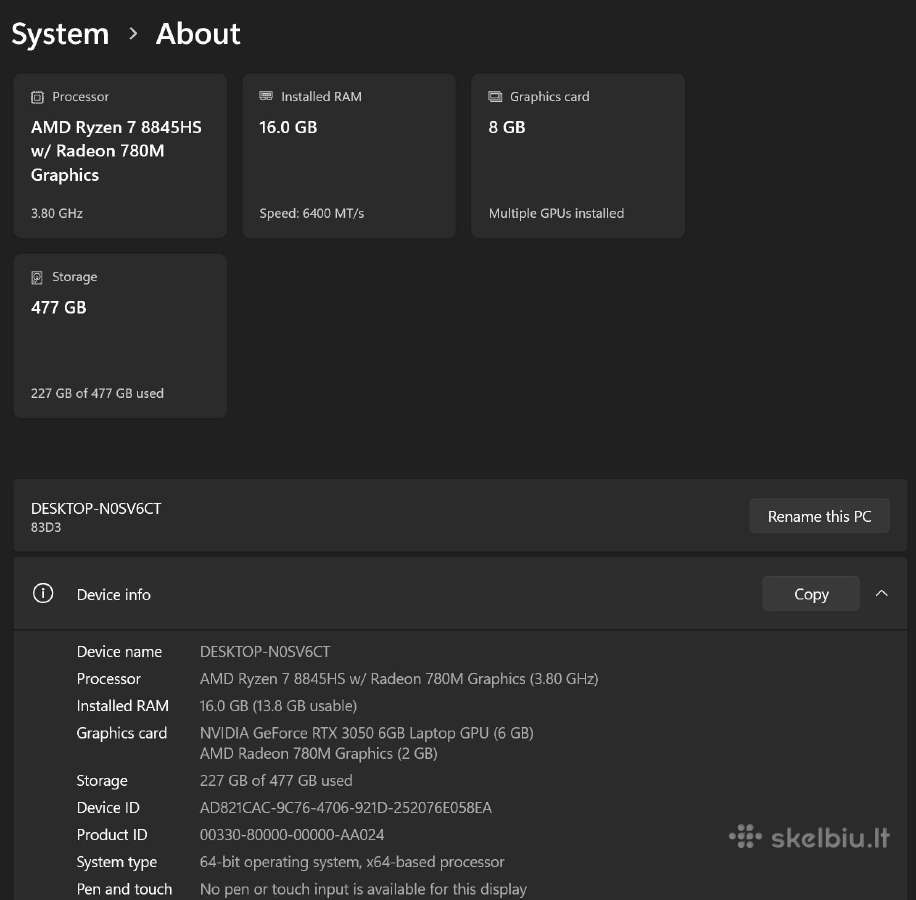Collapse the Device info section chevron

[x=882, y=593]
